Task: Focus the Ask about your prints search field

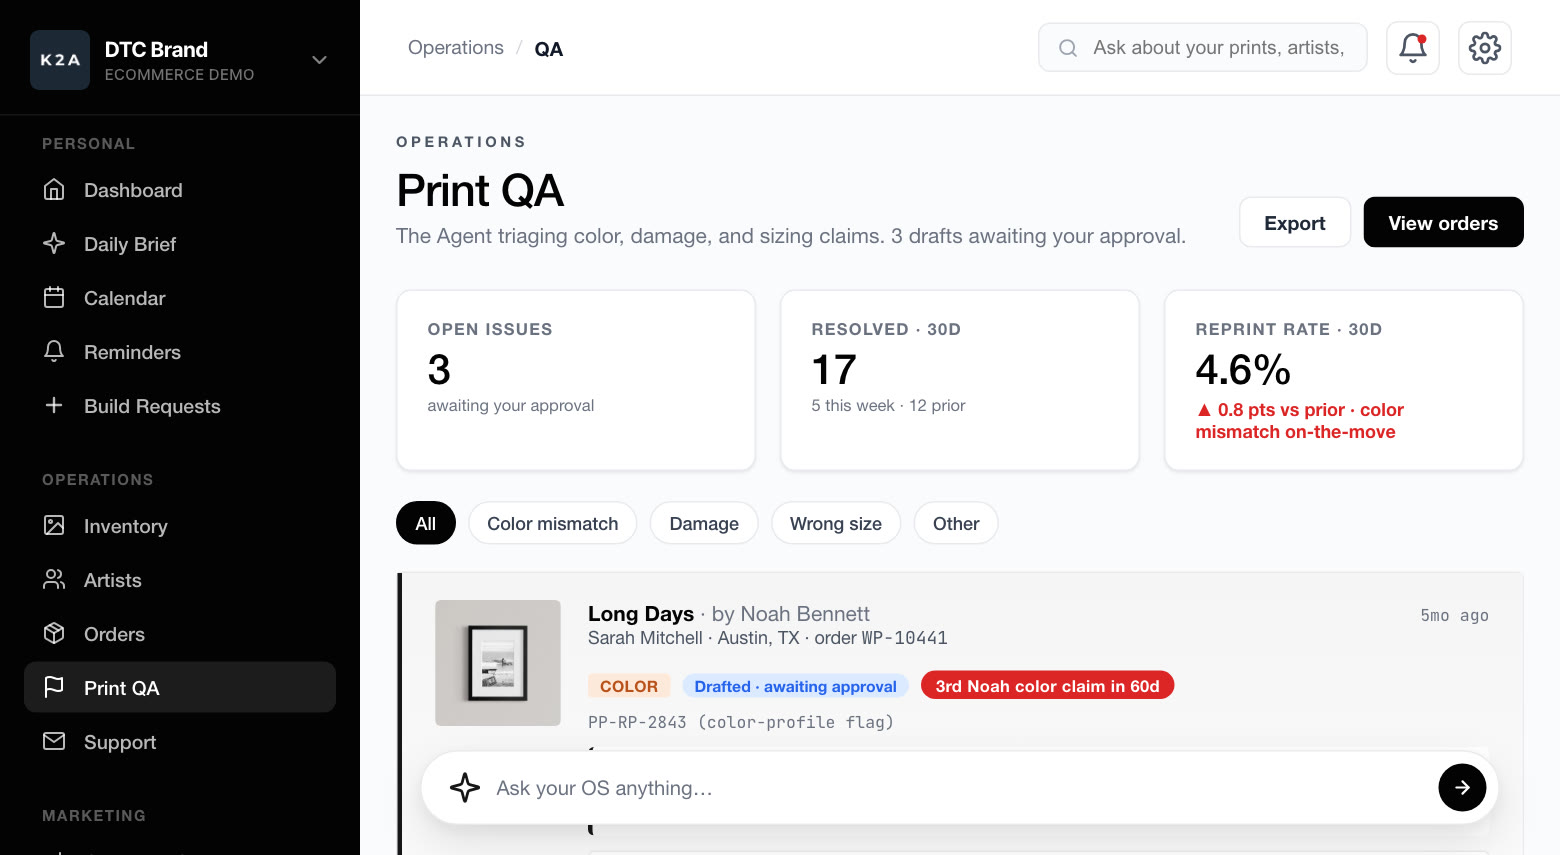Action: point(1203,48)
